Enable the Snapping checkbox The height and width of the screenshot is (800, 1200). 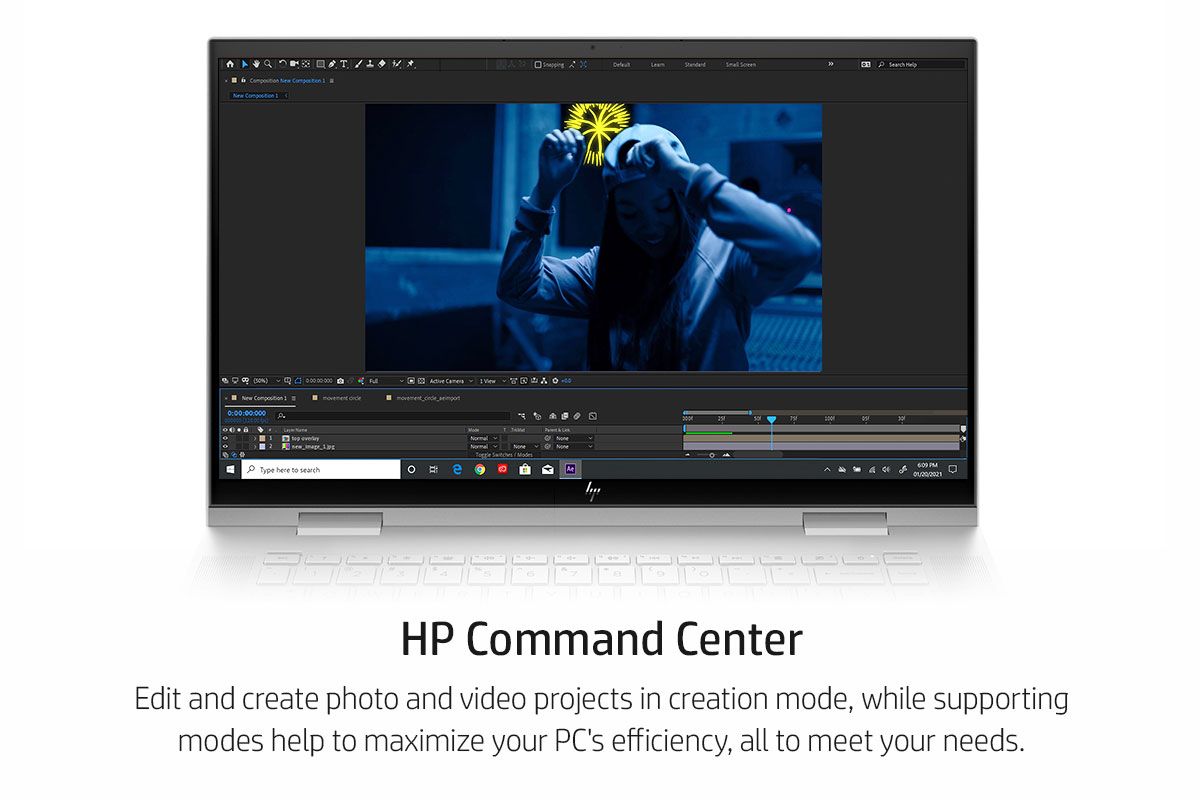pyautogui.click(x=538, y=64)
